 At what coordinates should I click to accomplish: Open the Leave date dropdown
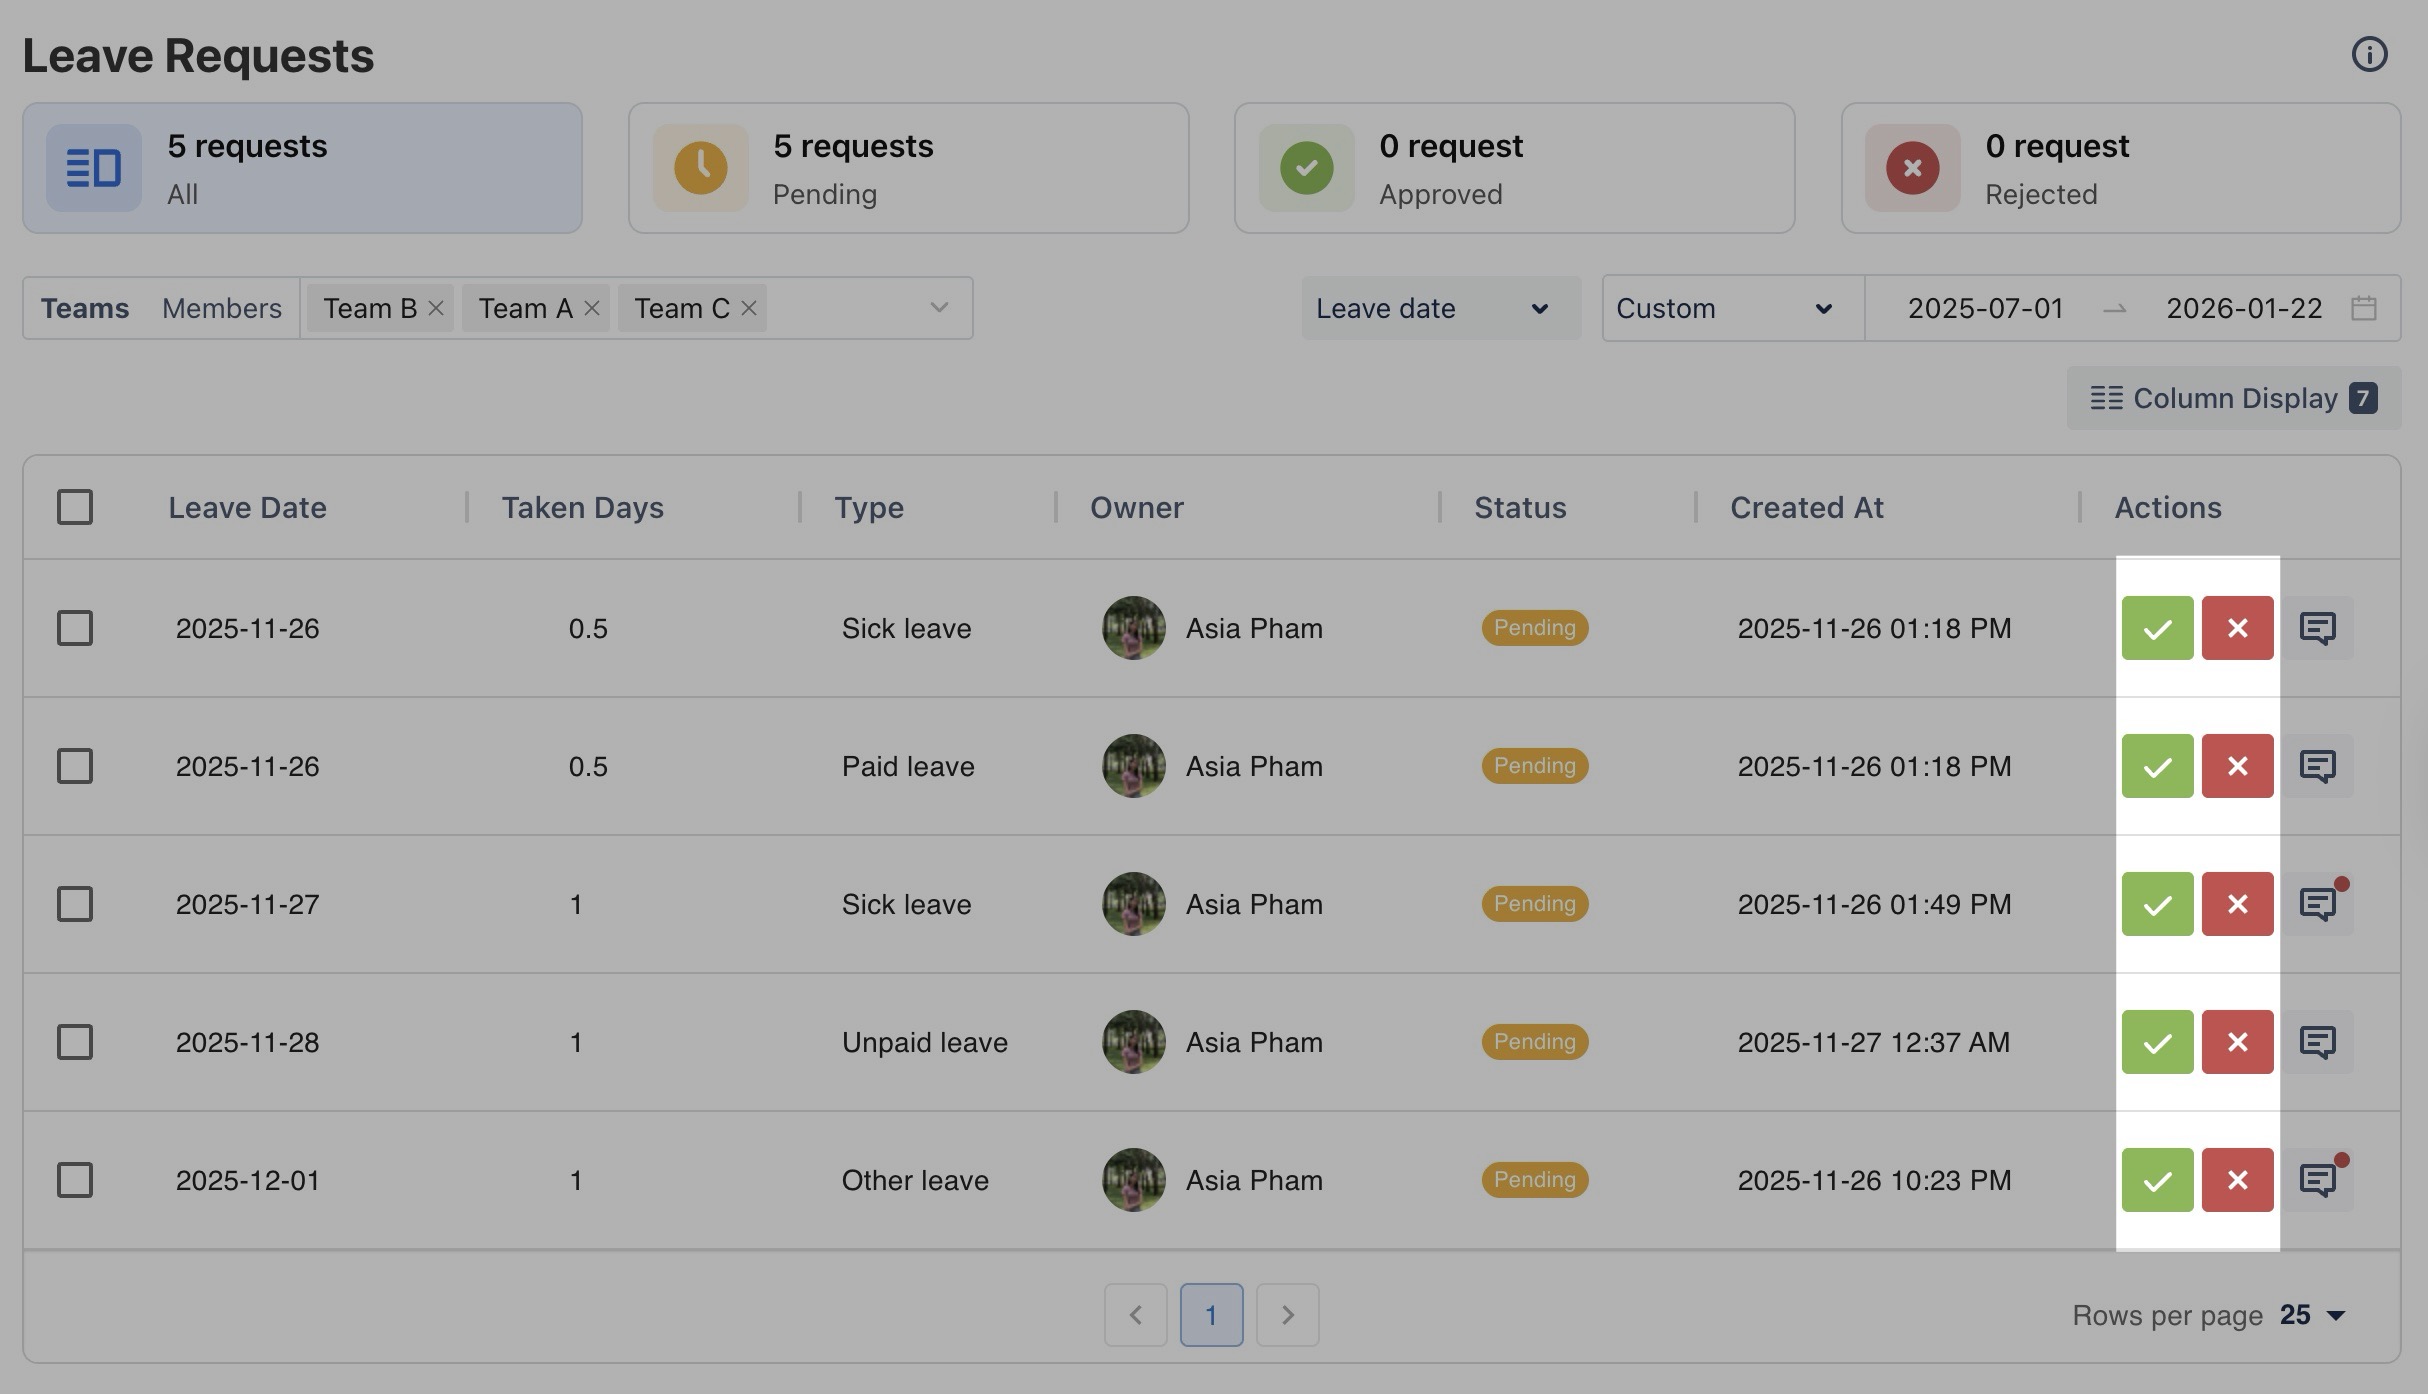pos(1440,308)
